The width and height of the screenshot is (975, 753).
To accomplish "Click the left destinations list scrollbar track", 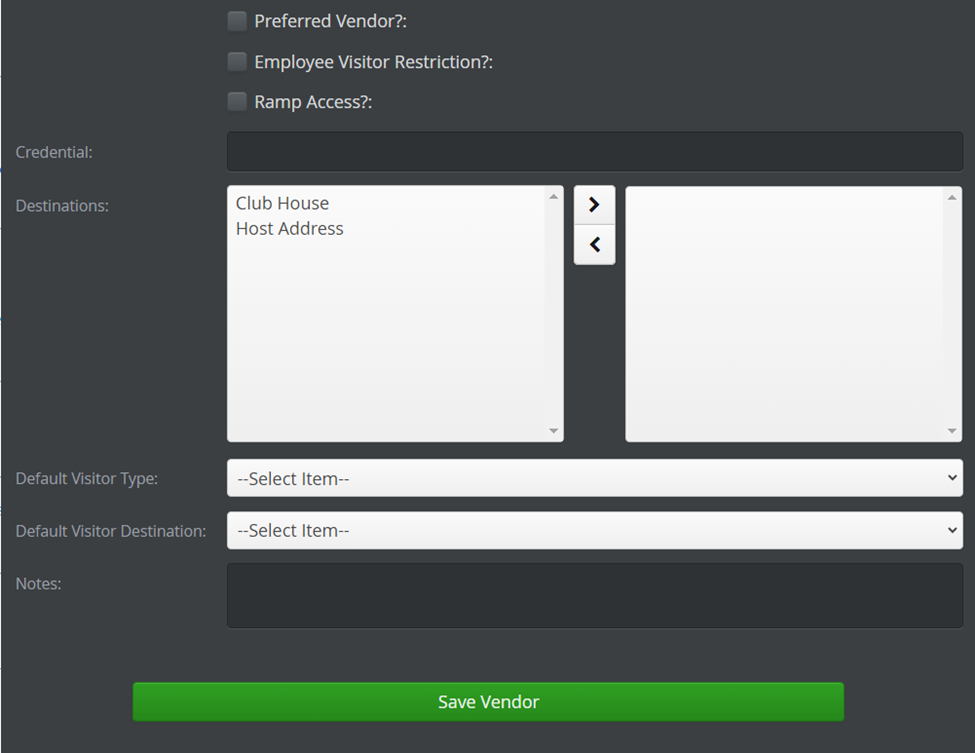I will click(553, 314).
